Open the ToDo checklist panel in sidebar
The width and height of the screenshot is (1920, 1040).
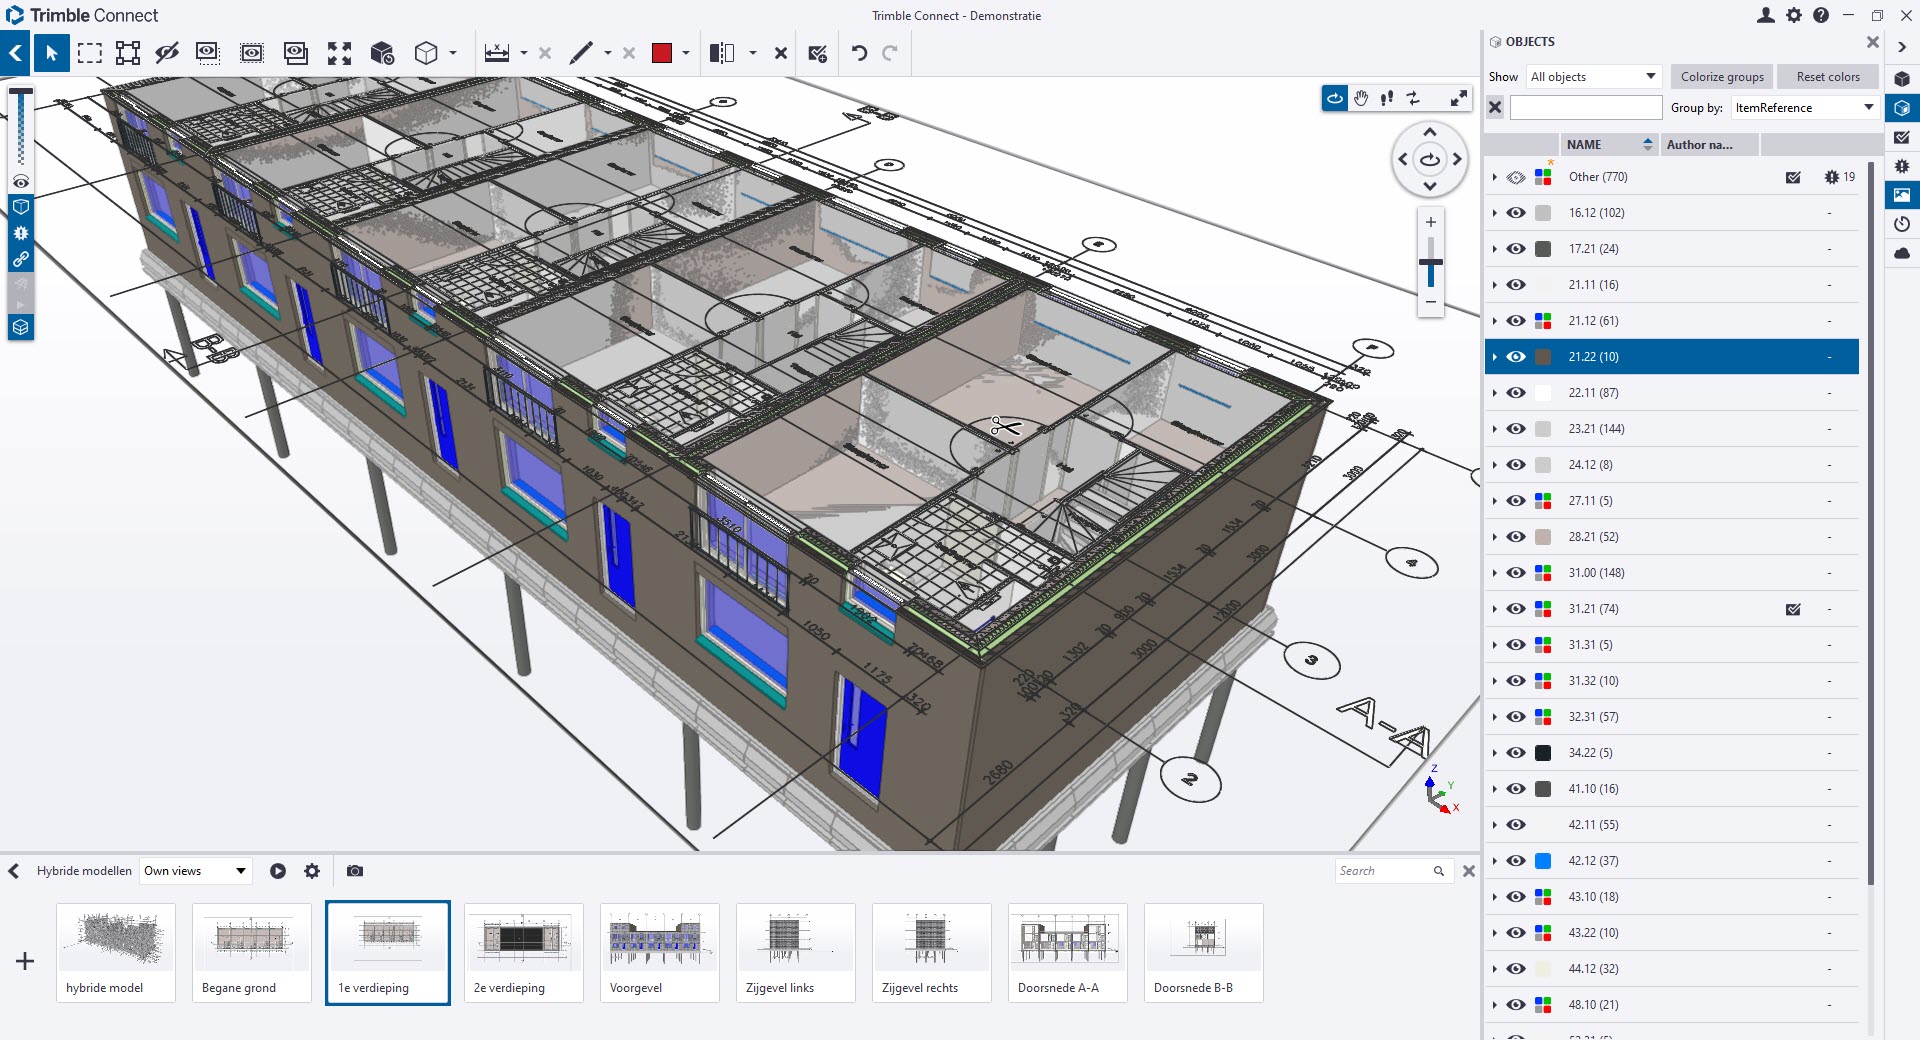pos(1902,137)
